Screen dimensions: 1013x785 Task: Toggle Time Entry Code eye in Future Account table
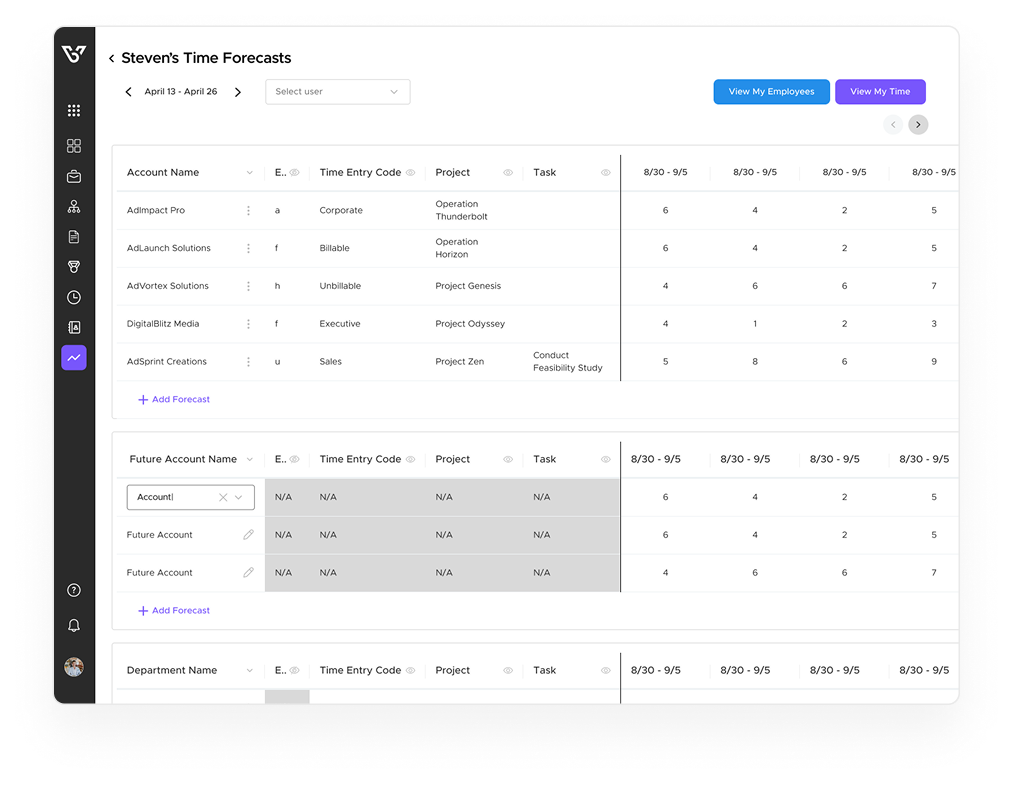410,460
